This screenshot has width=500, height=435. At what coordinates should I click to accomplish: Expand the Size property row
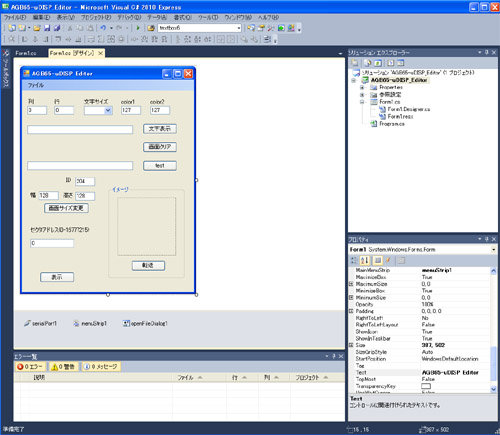point(351,345)
